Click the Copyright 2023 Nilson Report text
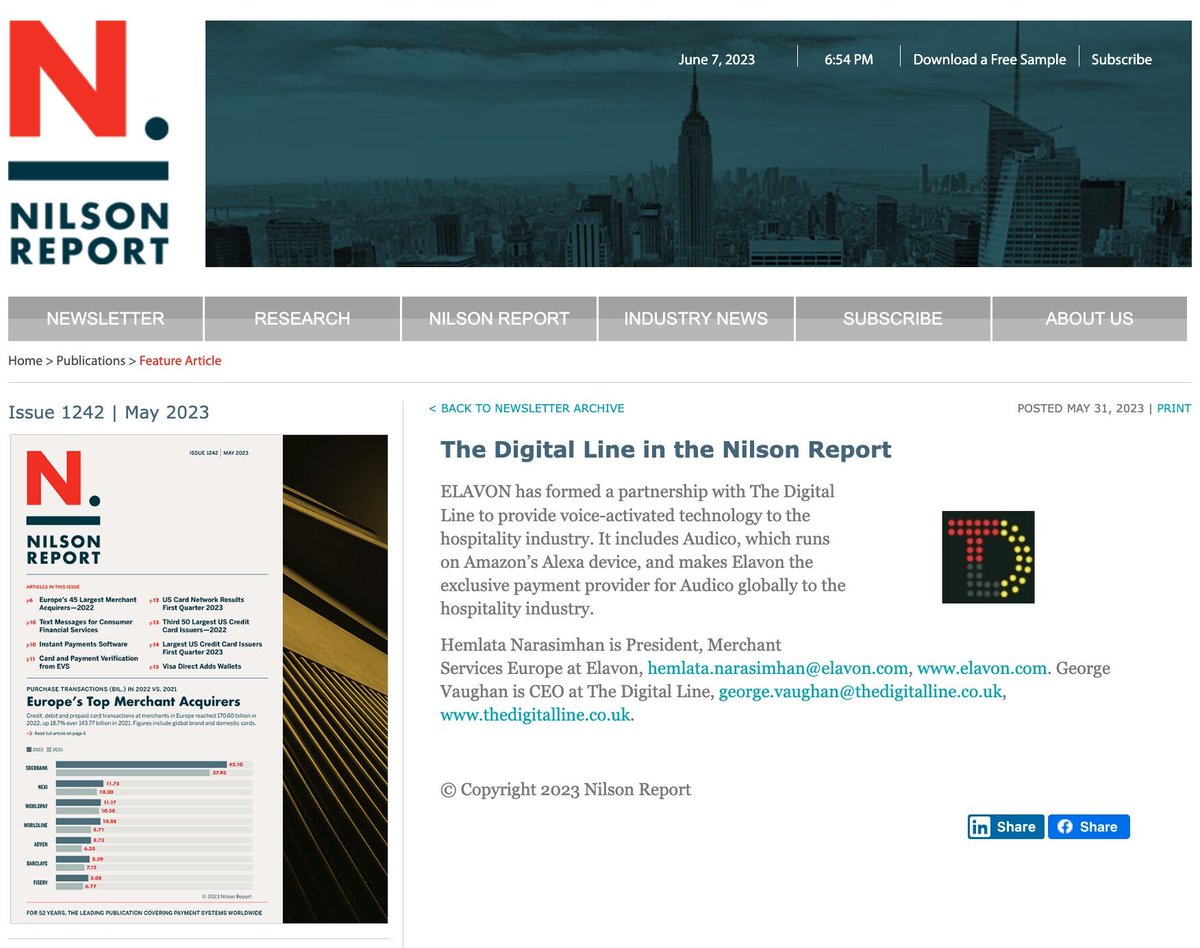This screenshot has height=948, width=1200. 566,789
